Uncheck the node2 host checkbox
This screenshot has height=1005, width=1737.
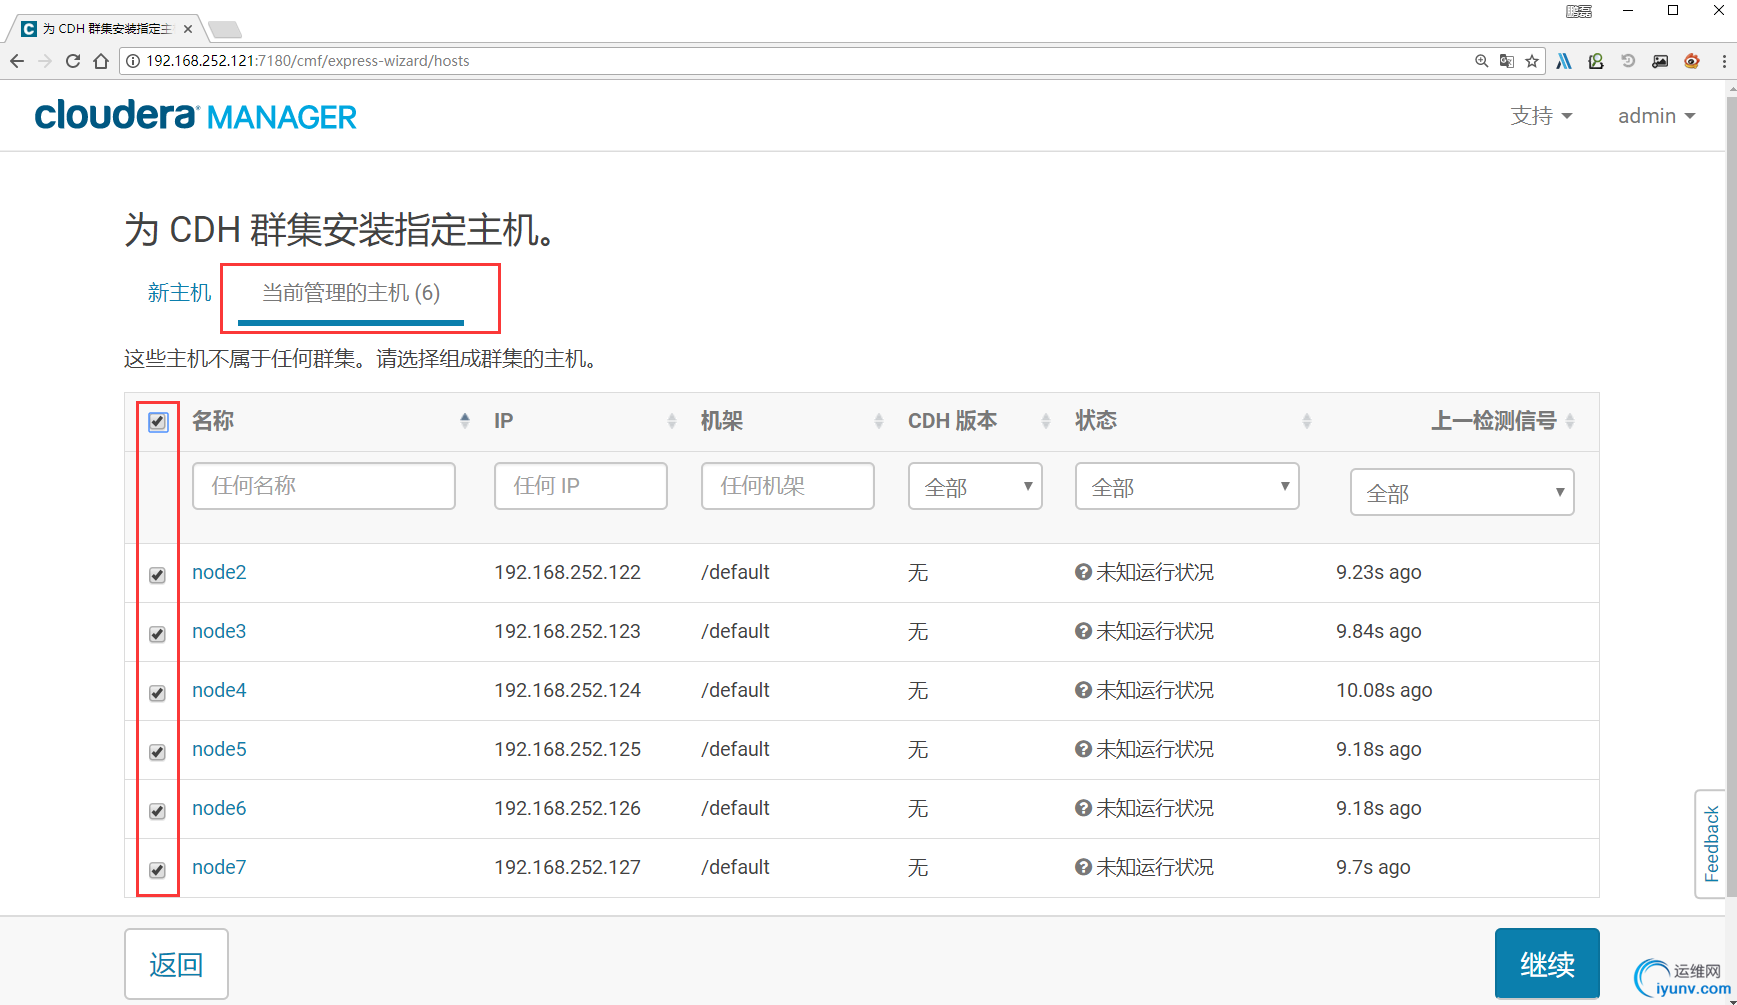[157, 575]
